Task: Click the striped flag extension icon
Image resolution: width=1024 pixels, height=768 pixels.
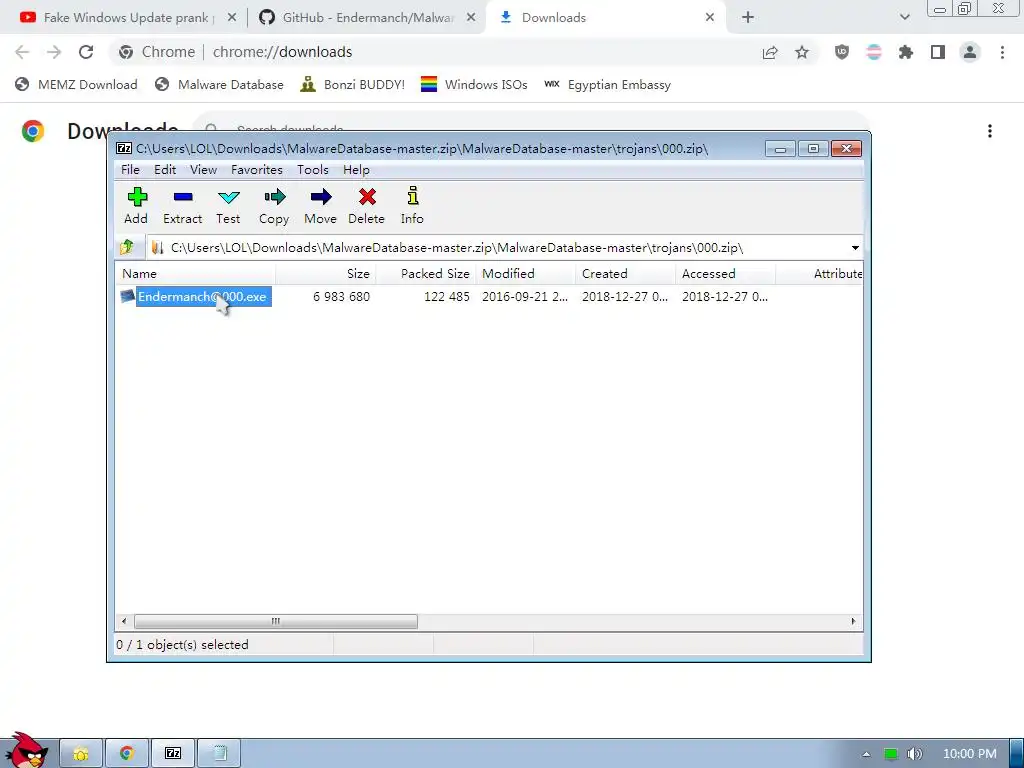Action: point(874,52)
